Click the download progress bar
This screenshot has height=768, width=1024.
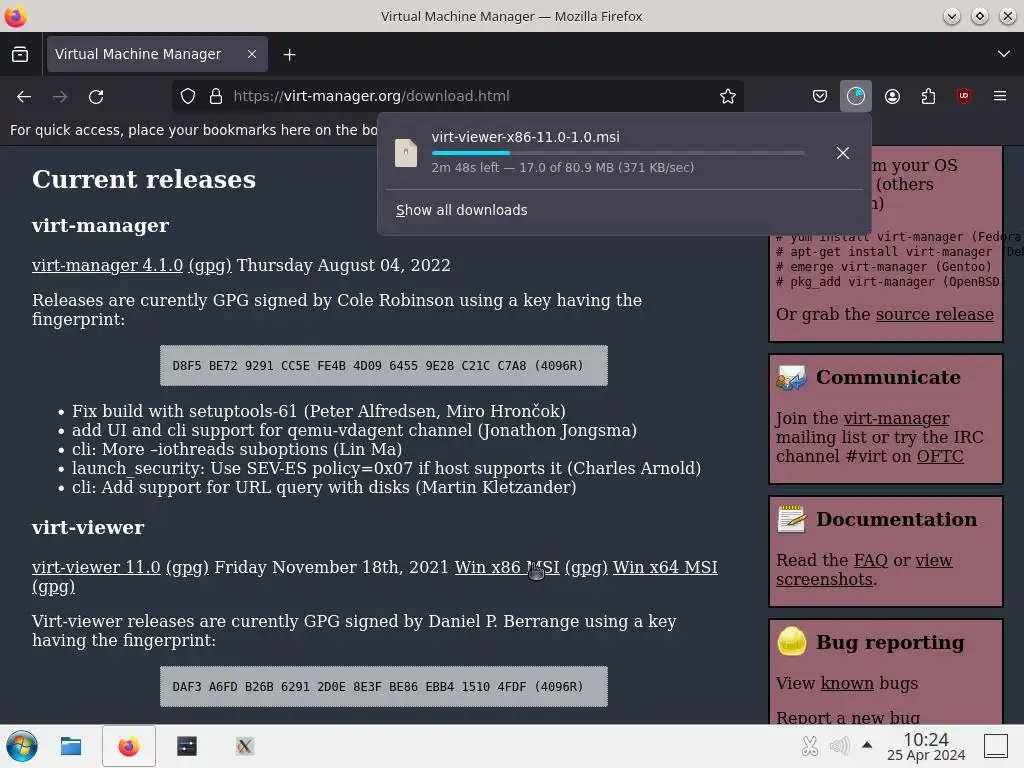pos(618,153)
